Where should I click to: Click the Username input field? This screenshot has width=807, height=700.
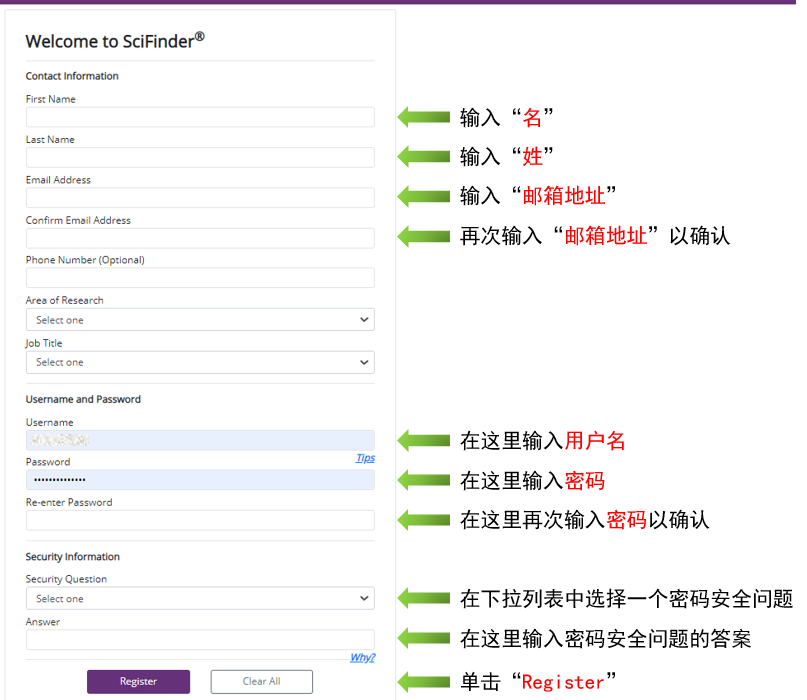tap(199, 440)
